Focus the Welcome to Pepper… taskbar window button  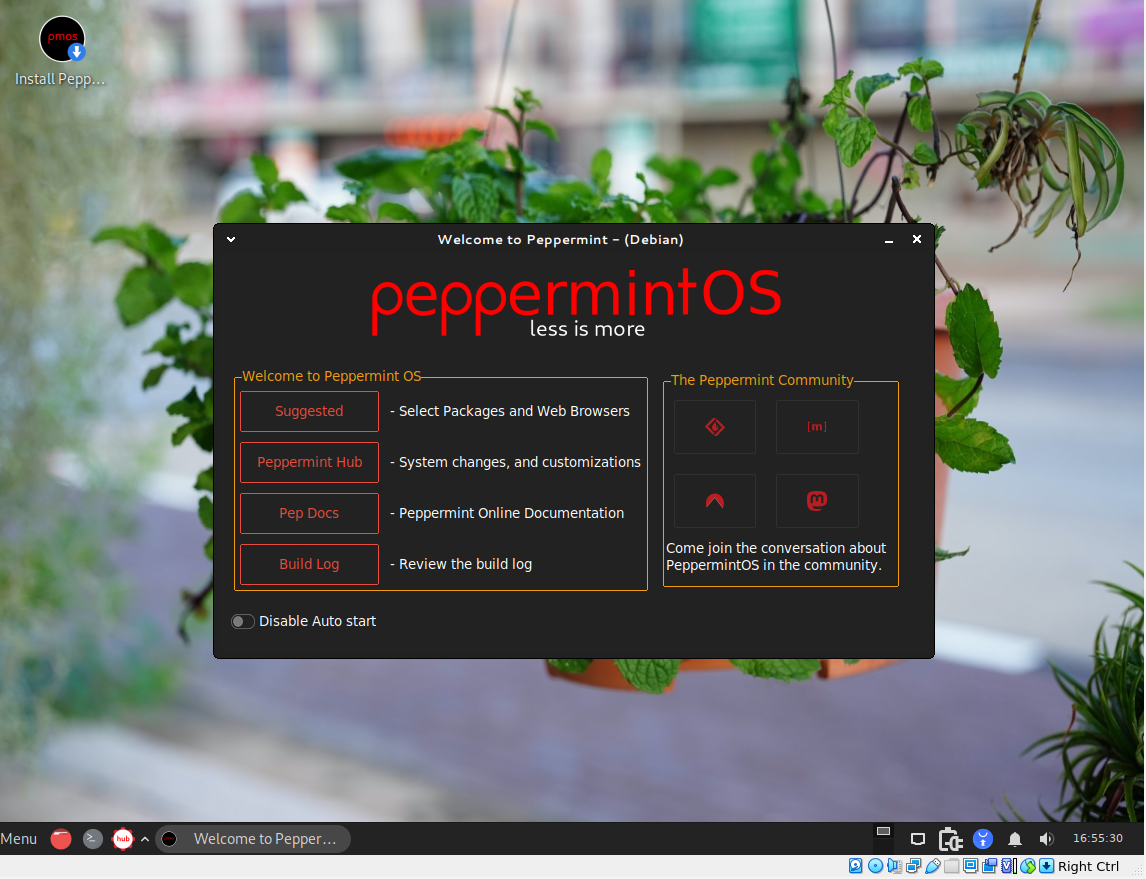point(253,839)
